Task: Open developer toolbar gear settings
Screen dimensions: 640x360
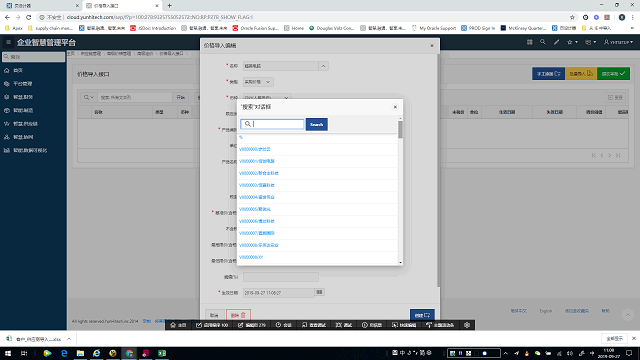Action: [x=467, y=325]
